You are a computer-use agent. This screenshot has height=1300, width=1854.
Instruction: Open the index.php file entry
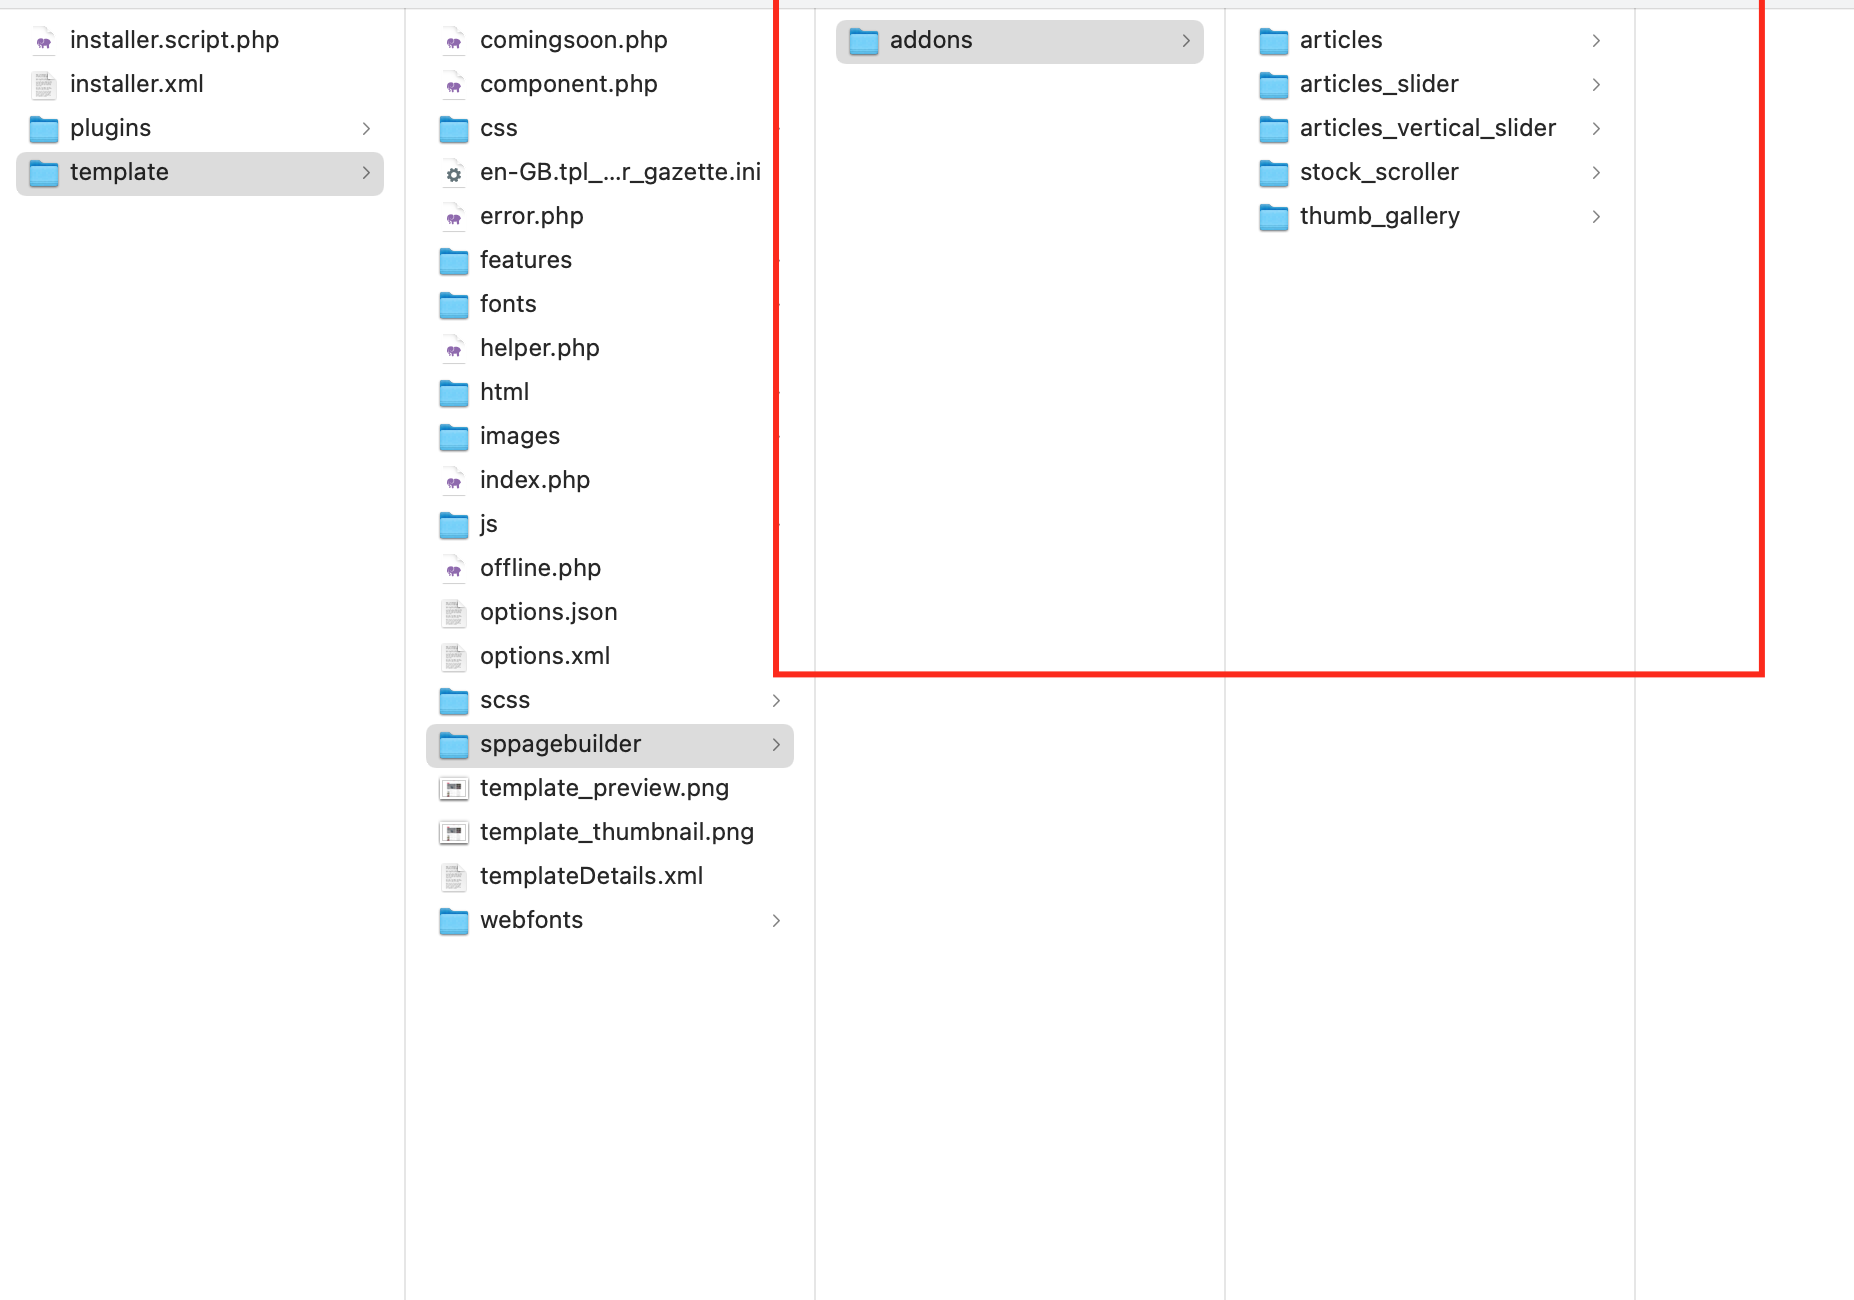coord(534,480)
